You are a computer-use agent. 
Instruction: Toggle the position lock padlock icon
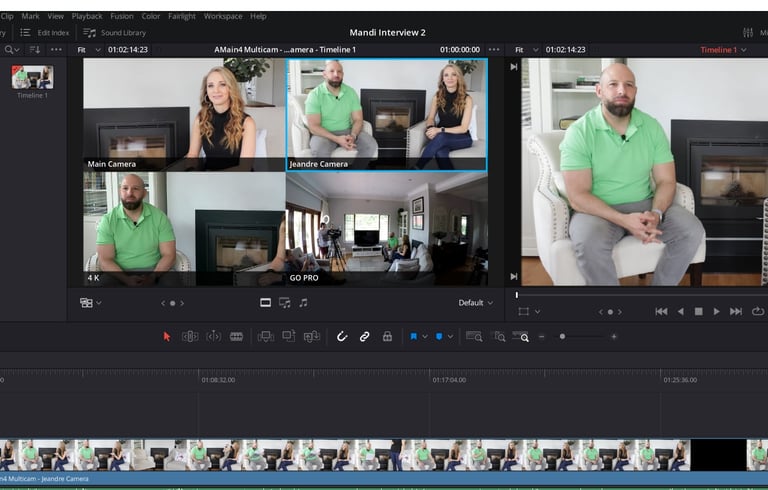pyautogui.click(x=387, y=337)
